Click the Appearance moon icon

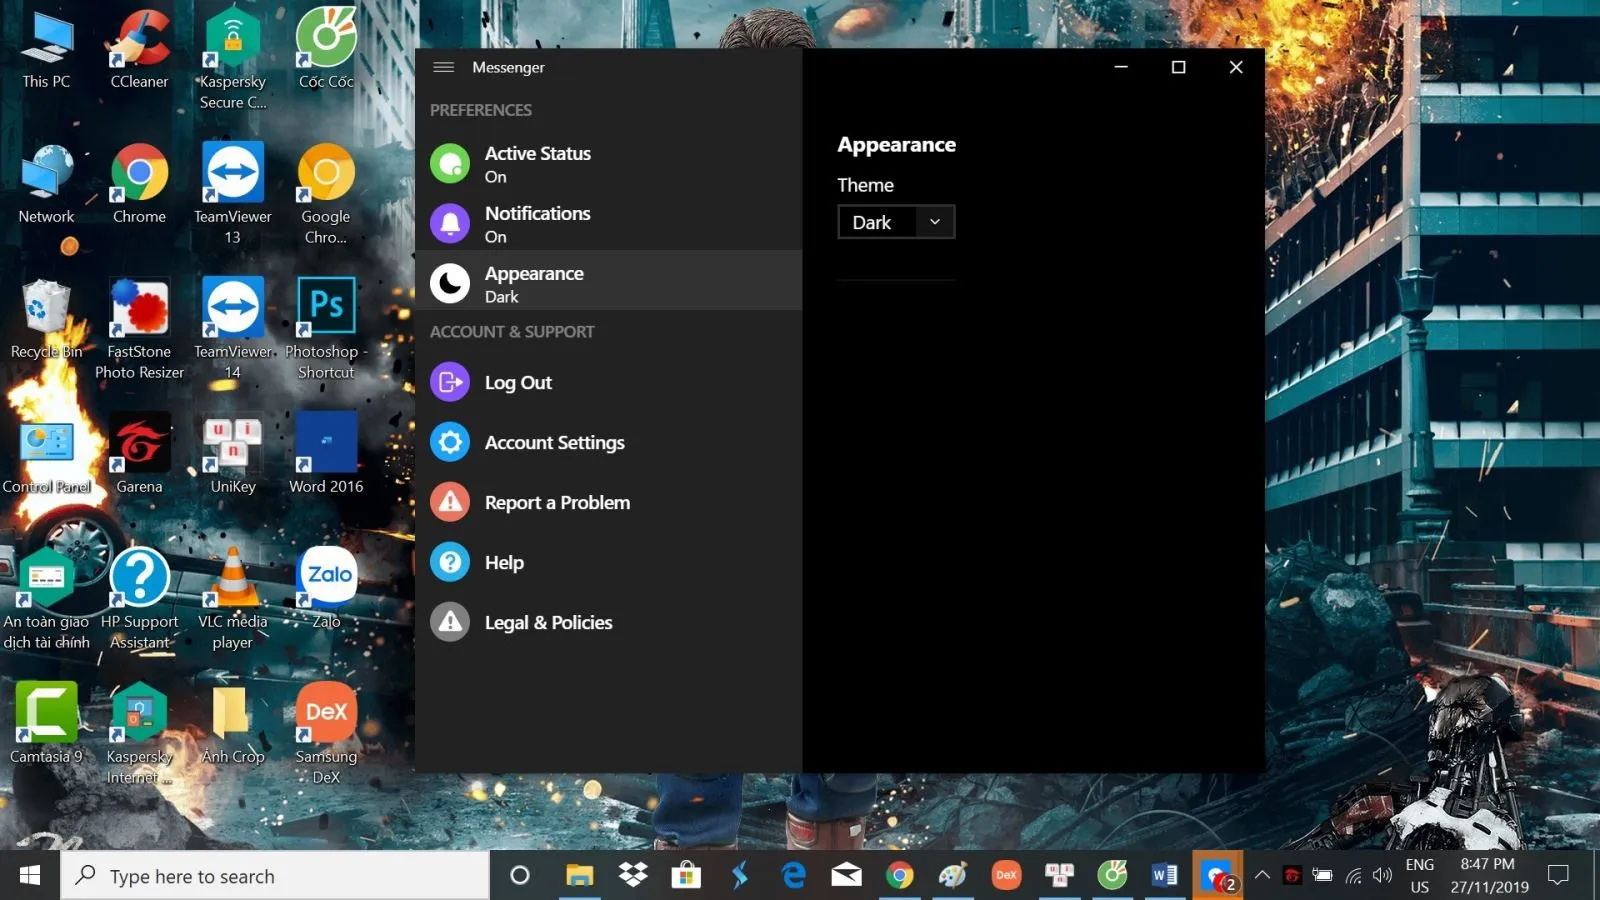point(450,284)
